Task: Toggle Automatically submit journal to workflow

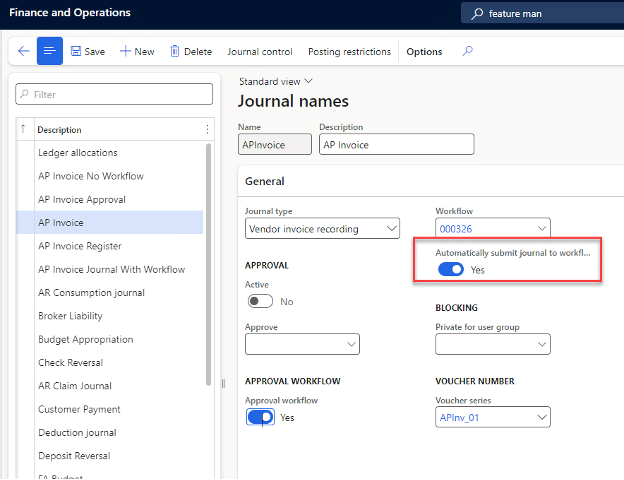Action: pos(451,269)
